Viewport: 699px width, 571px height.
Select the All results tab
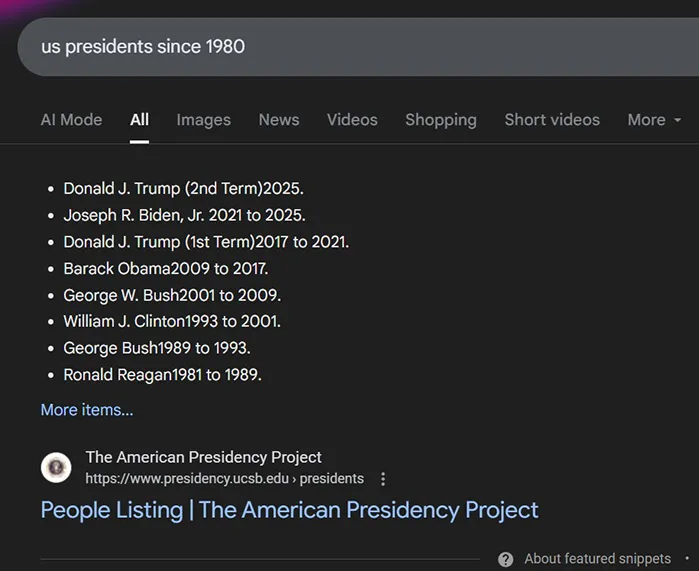tap(139, 120)
